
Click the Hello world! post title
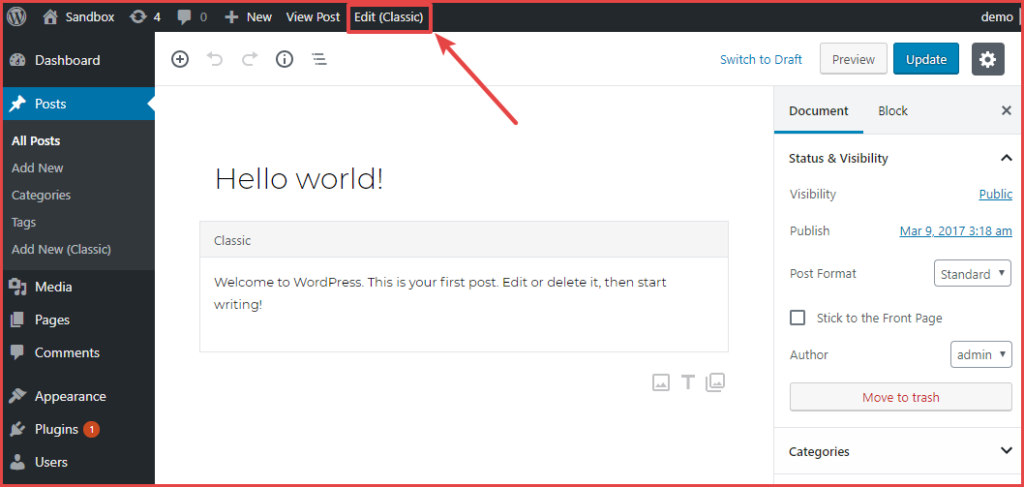tap(299, 178)
